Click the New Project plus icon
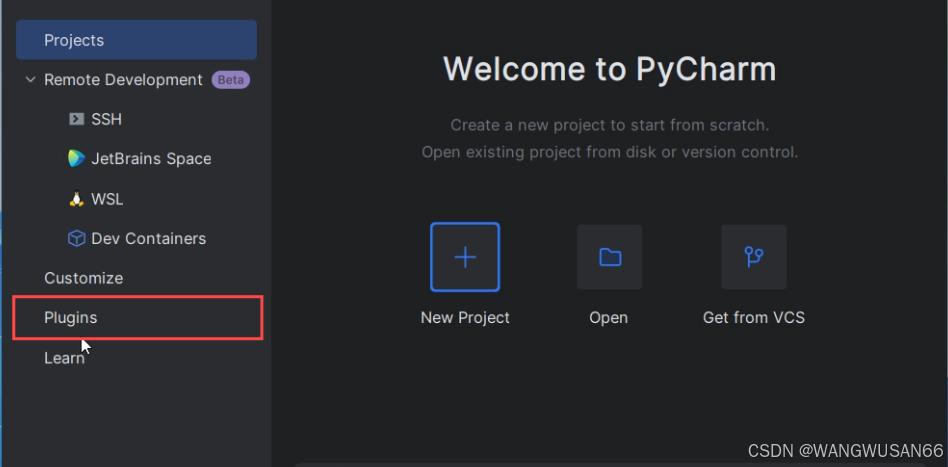 465,257
